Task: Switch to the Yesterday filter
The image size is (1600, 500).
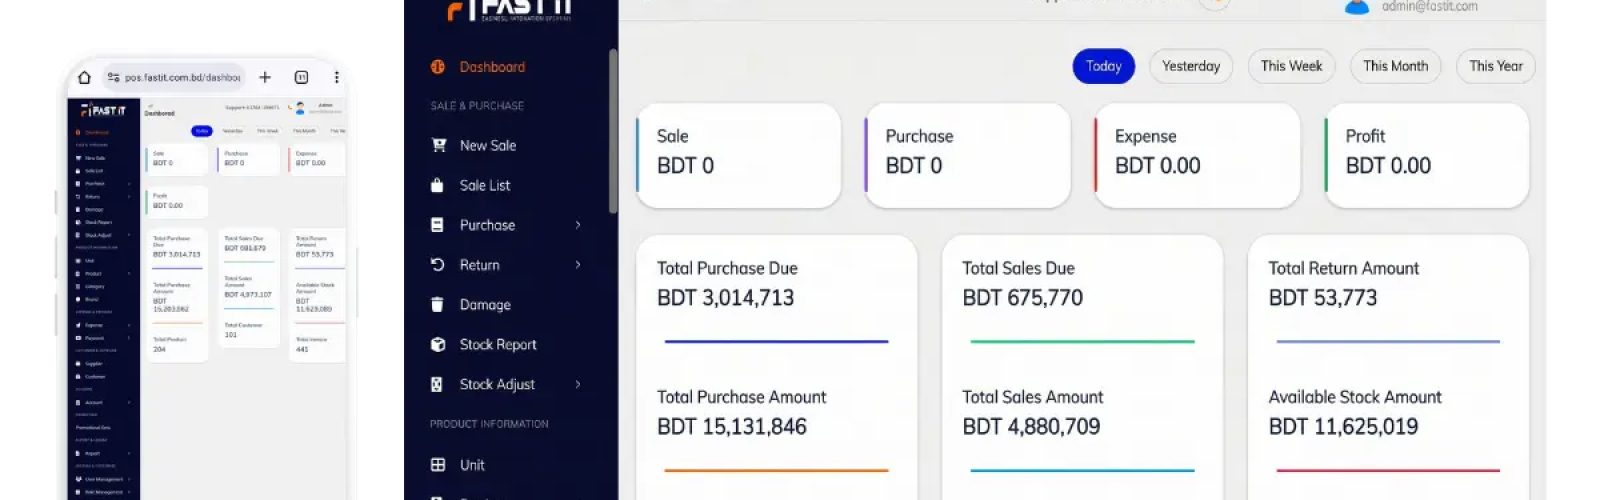Action: 1191,66
